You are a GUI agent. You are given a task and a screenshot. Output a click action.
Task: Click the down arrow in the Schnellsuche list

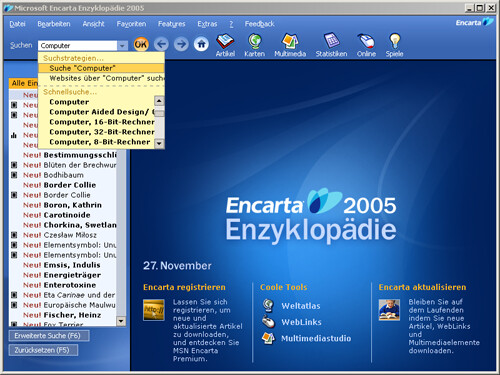coord(159,143)
